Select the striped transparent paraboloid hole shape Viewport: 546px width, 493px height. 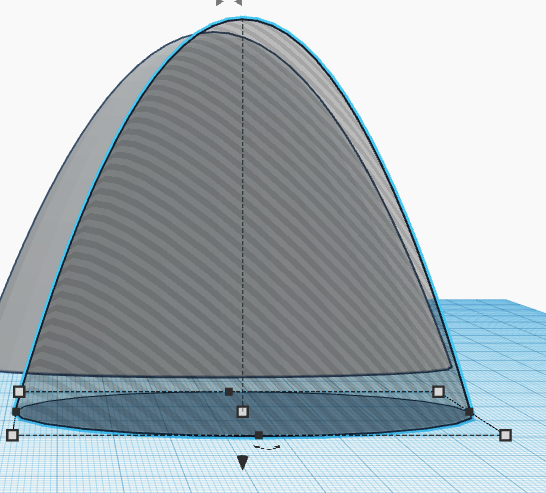(x=244, y=226)
